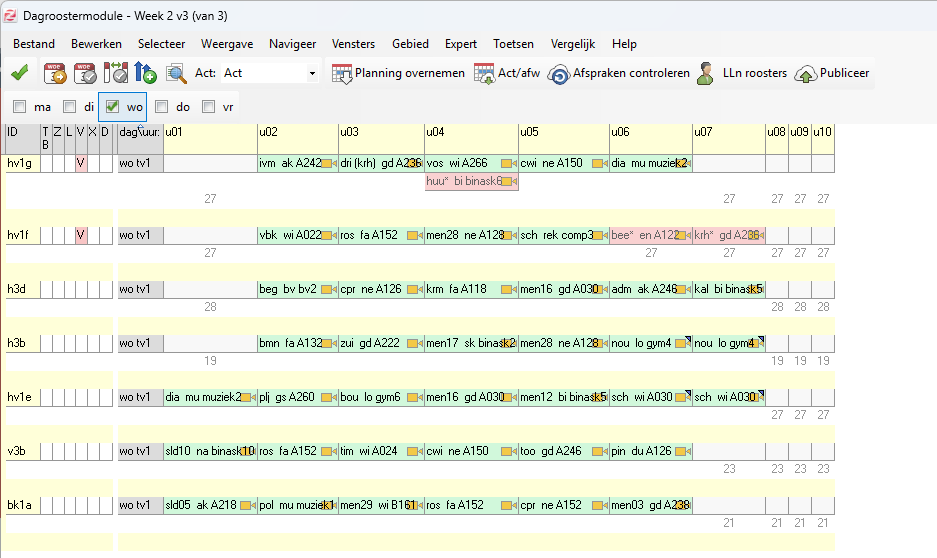The width and height of the screenshot is (937, 558).
Task: Open the Act dropdown list
Action: [x=312, y=73]
